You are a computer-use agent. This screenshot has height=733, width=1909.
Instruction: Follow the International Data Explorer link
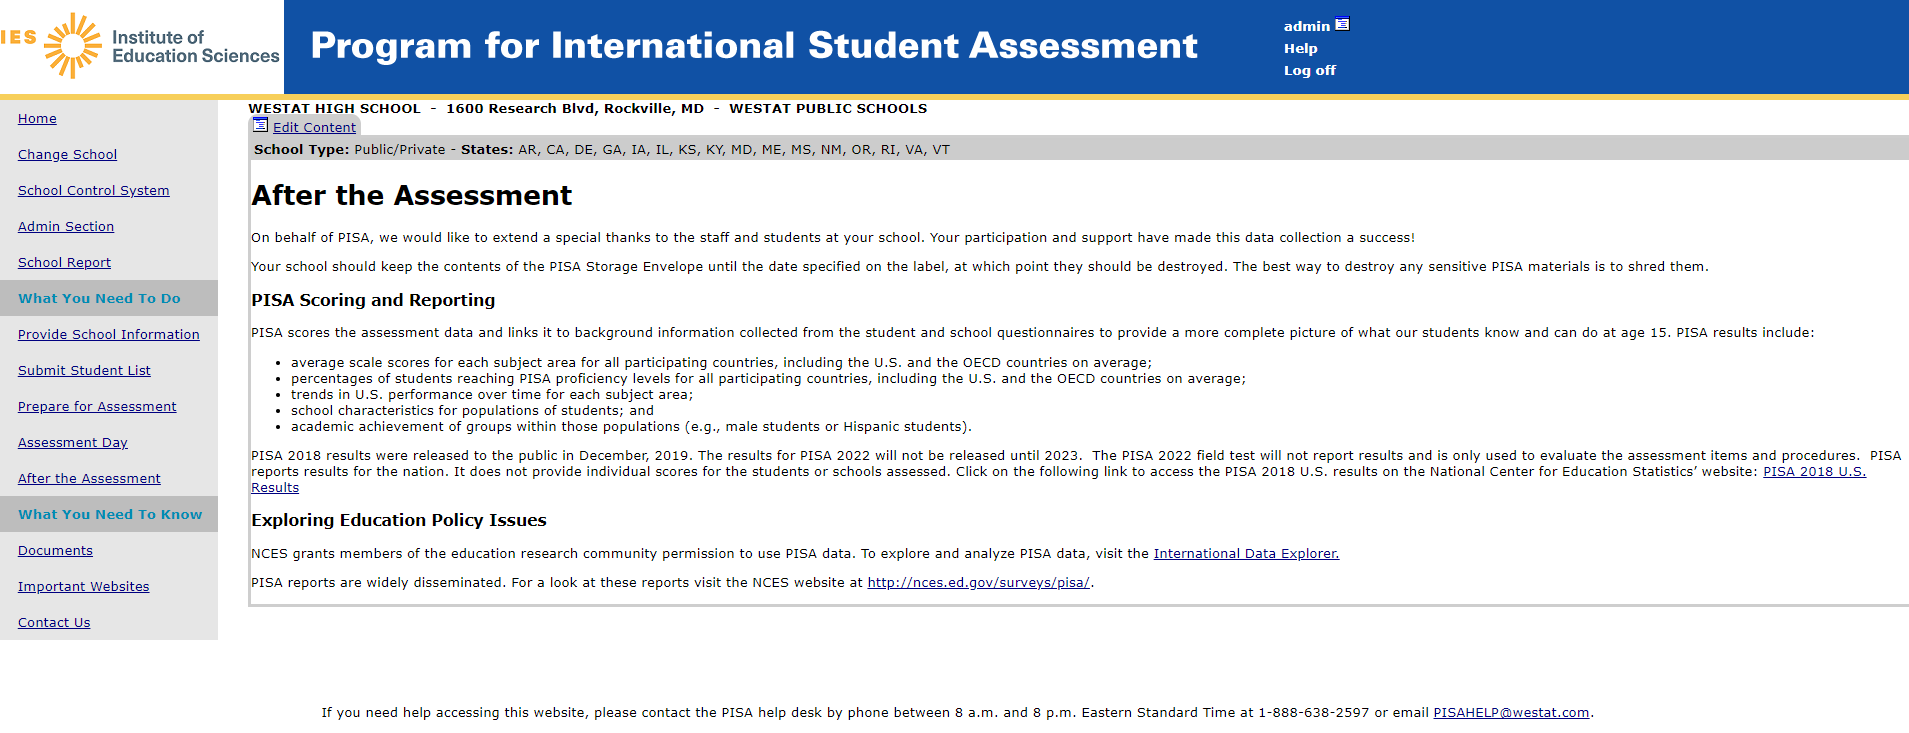coord(1245,553)
